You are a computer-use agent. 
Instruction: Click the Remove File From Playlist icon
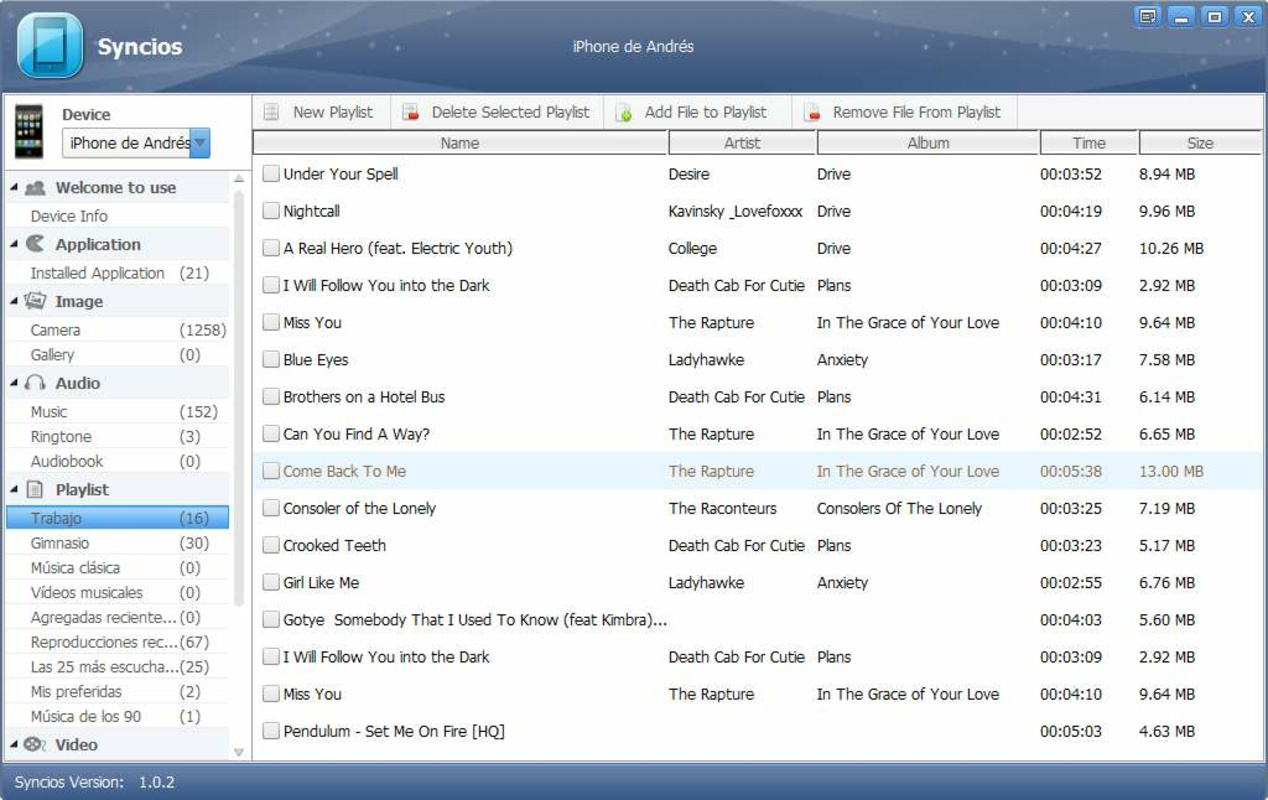tap(813, 113)
